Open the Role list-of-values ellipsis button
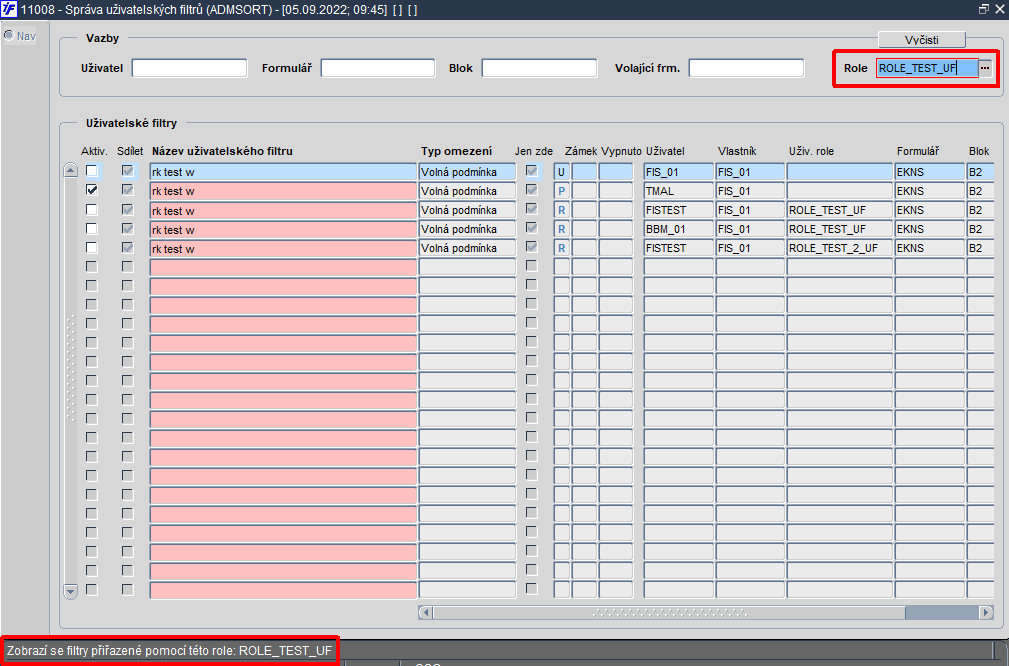This screenshot has width=1009, height=666. click(x=985, y=68)
